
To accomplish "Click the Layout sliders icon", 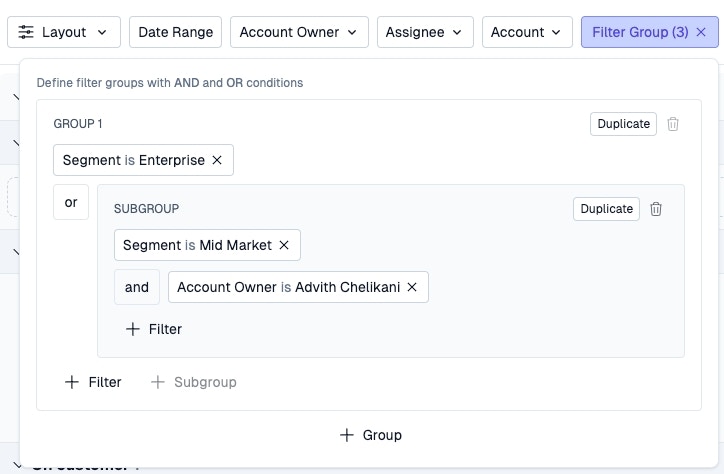I will pos(26,32).
